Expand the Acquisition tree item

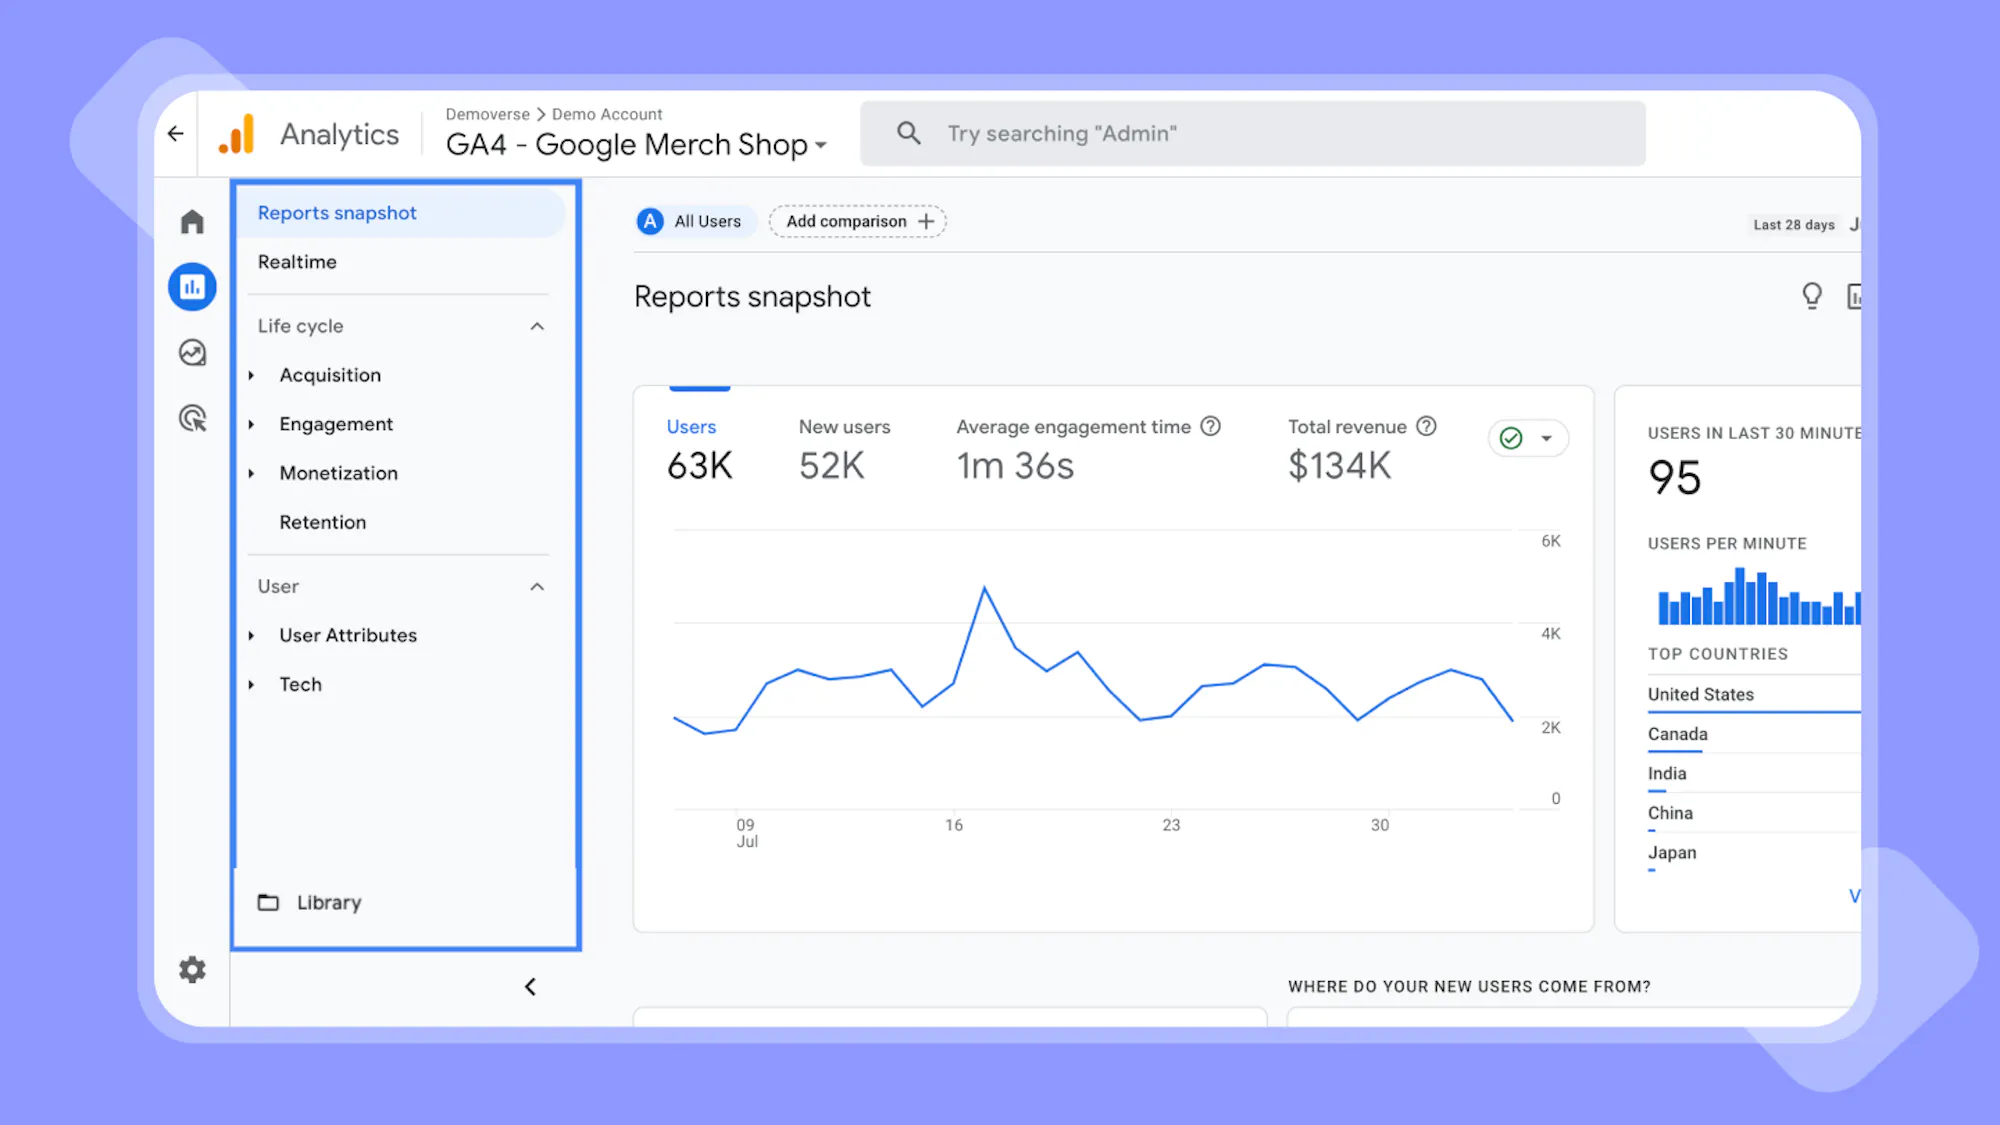[x=251, y=375]
